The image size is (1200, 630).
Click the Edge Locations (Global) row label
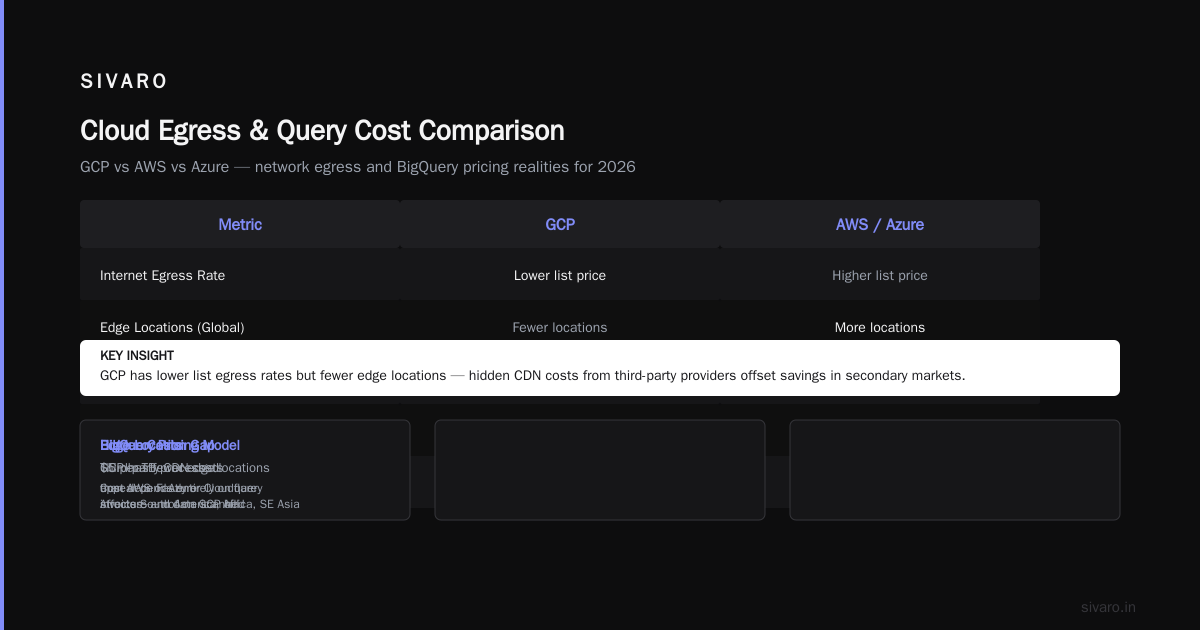click(172, 327)
